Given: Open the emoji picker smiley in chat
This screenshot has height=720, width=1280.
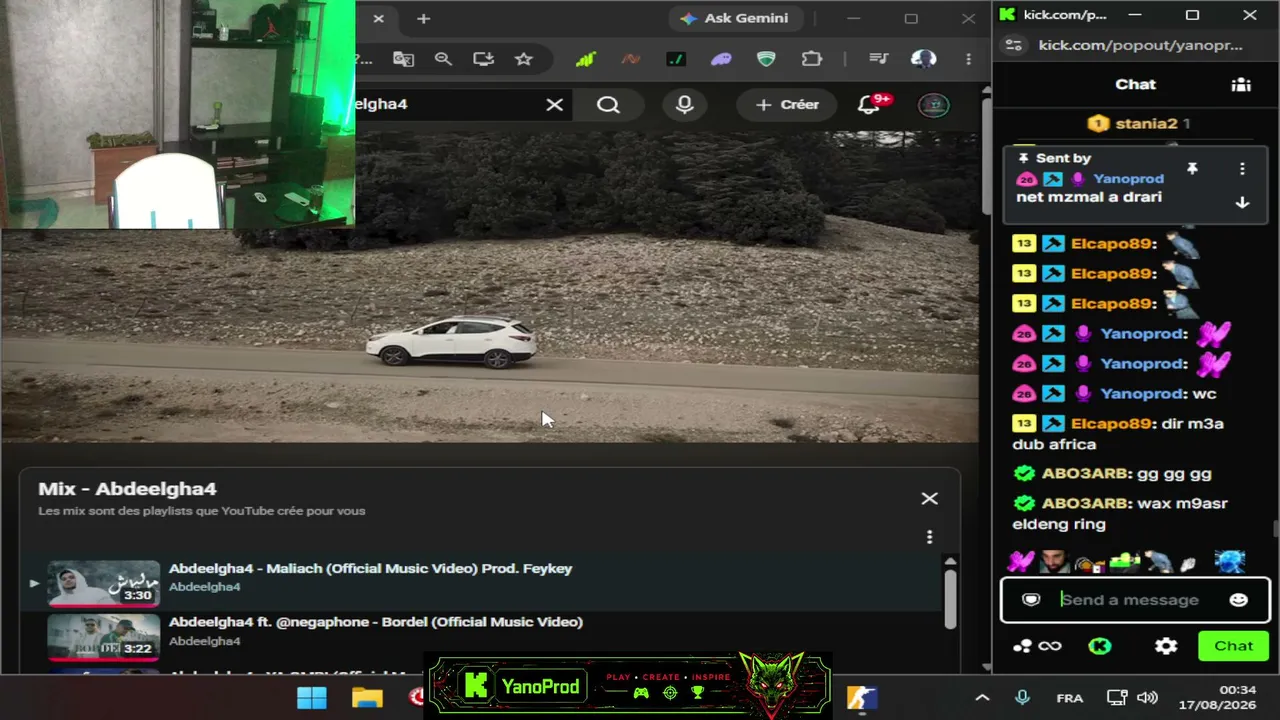Looking at the screenshot, I should click(x=1238, y=599).
